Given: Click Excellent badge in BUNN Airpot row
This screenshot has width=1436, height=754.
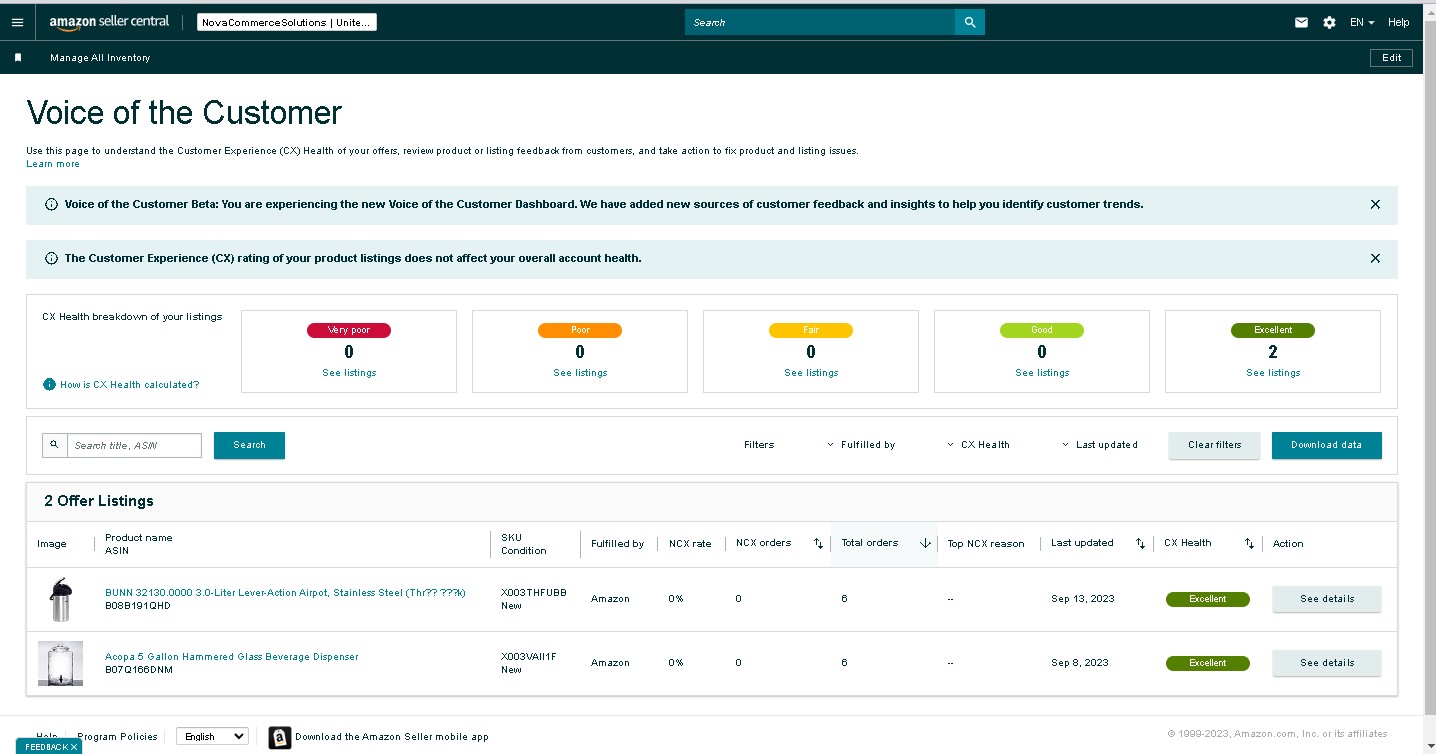Looking at the screenshot, I should [1208, 599].
